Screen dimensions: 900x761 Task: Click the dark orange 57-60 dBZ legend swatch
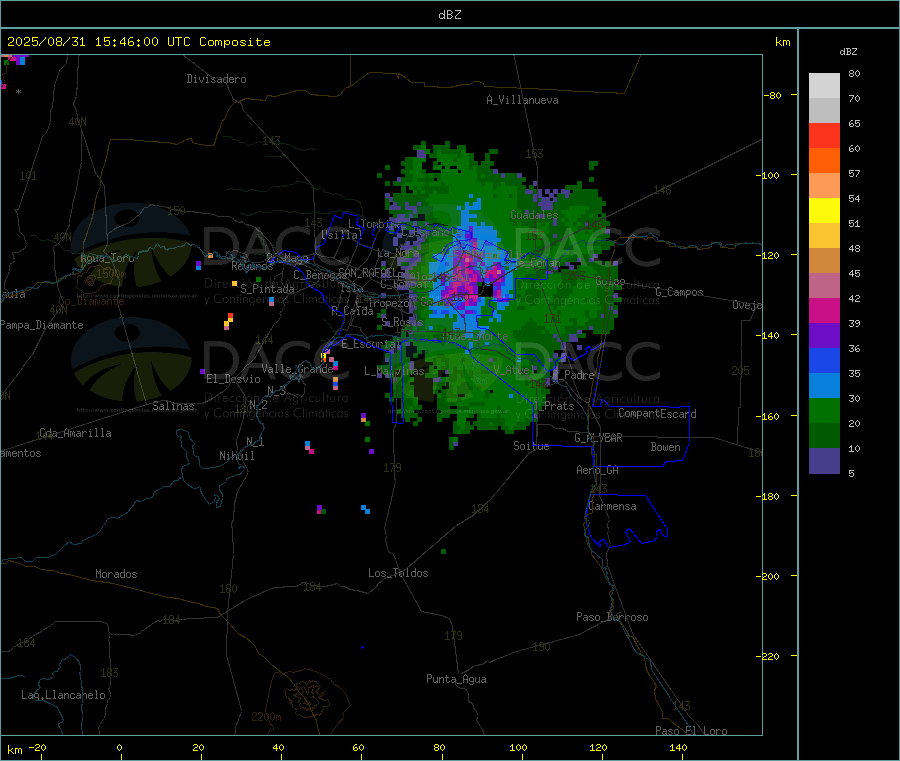tap(824, 161)
